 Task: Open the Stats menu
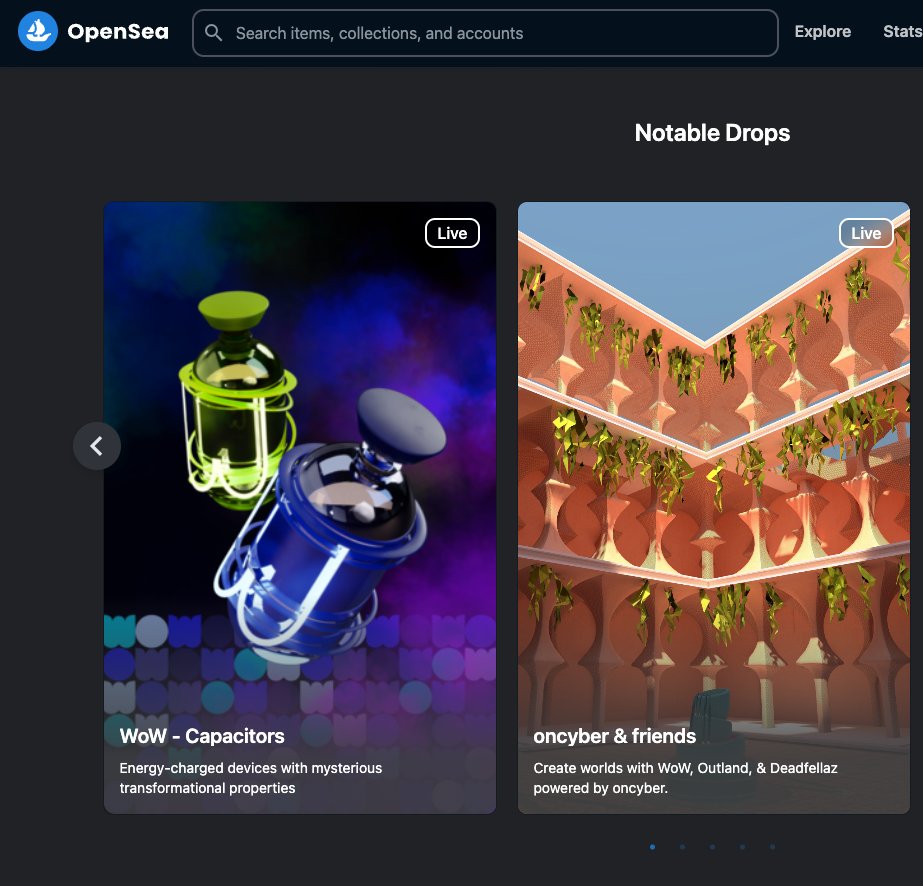(x=902, y=31)
